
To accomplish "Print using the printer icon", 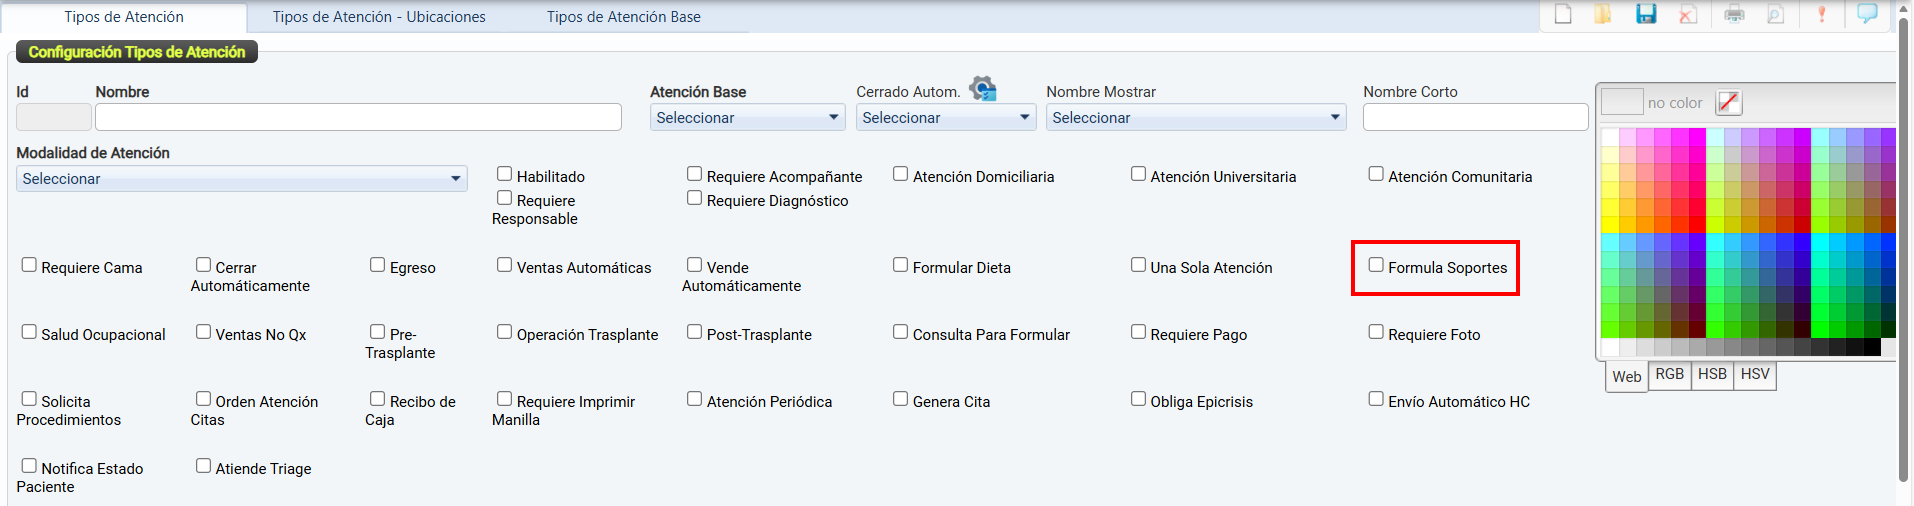I will coord(1734,14).
